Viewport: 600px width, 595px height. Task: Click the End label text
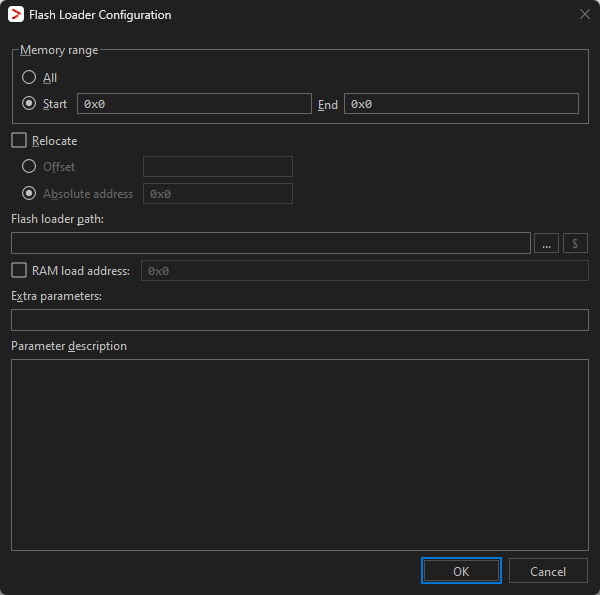(x=328, y=104)
